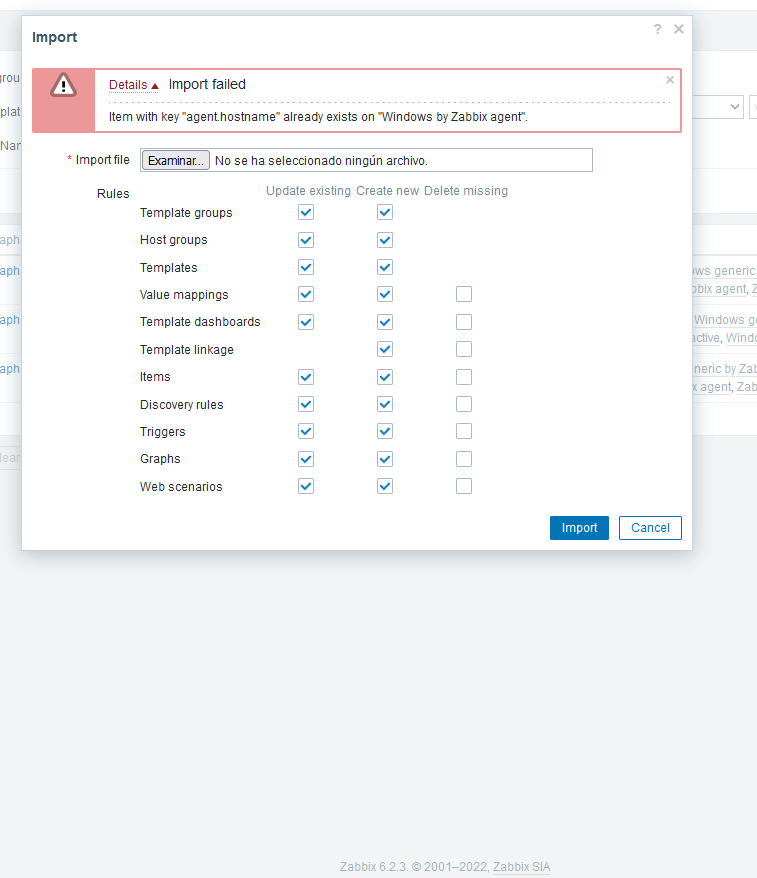Click the Import button
Screen dimensions: 757x878
(579, 528)
